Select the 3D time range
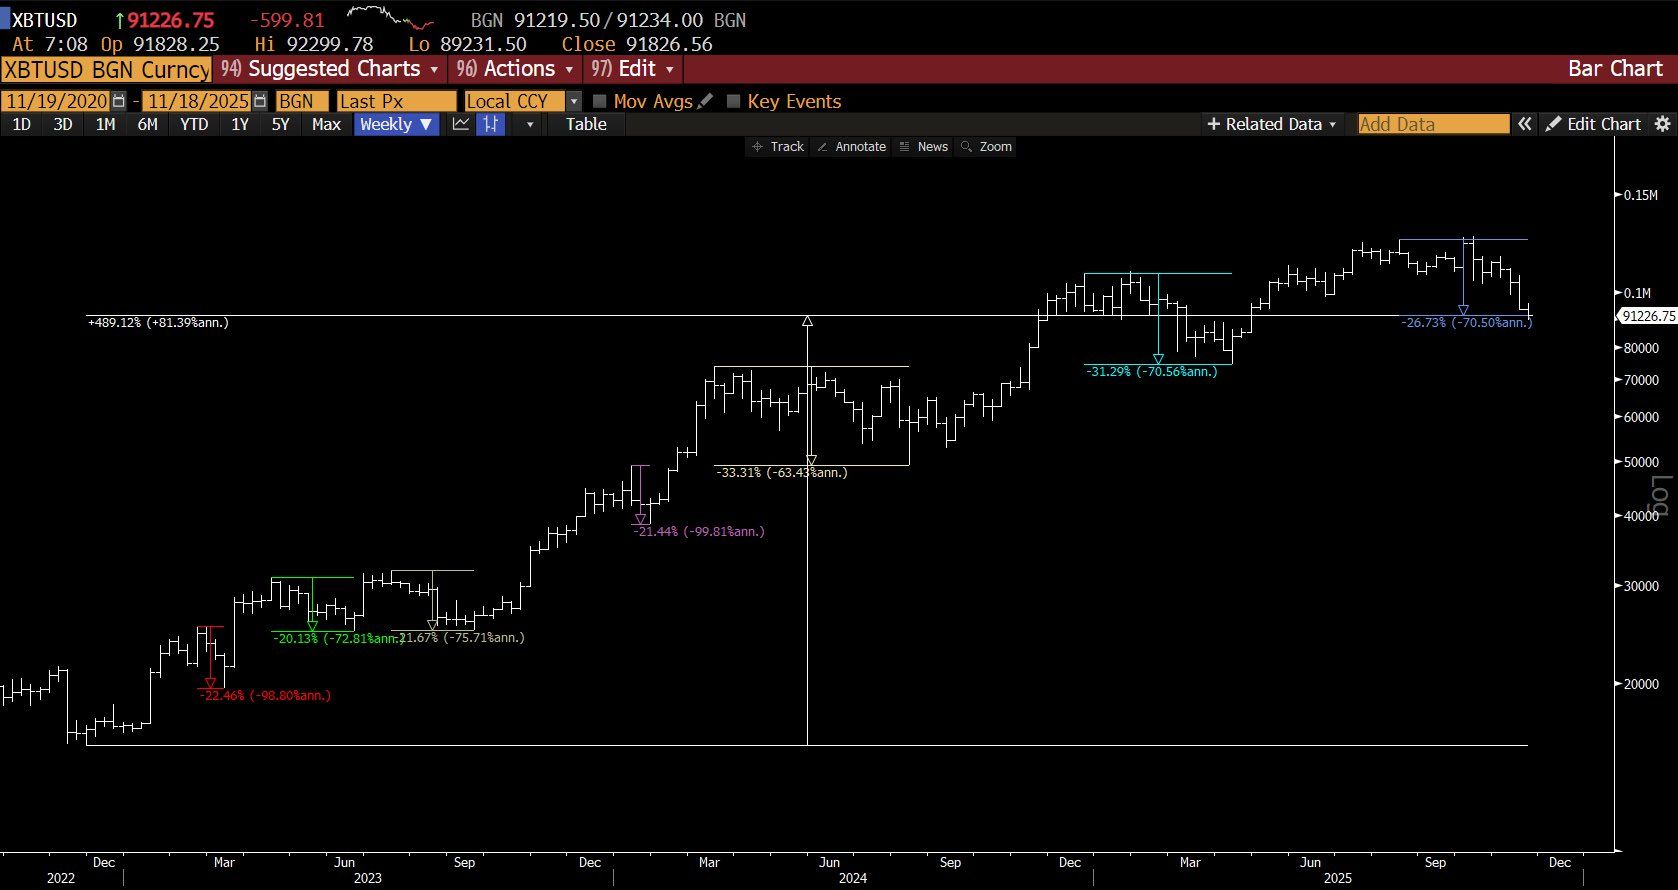Image resolution: width=1678 pixels, height=890 pixels. (63, 124)
